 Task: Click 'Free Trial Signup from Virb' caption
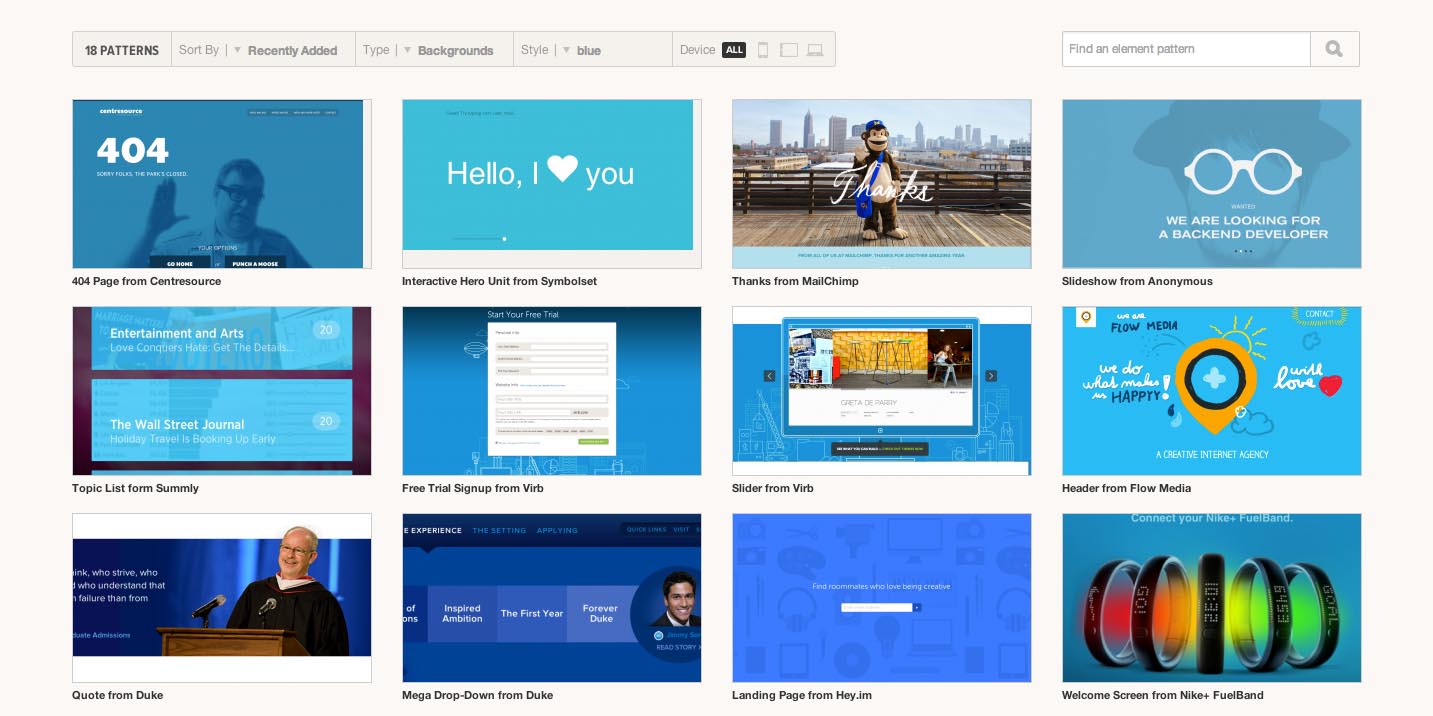(x=473, y=488)
